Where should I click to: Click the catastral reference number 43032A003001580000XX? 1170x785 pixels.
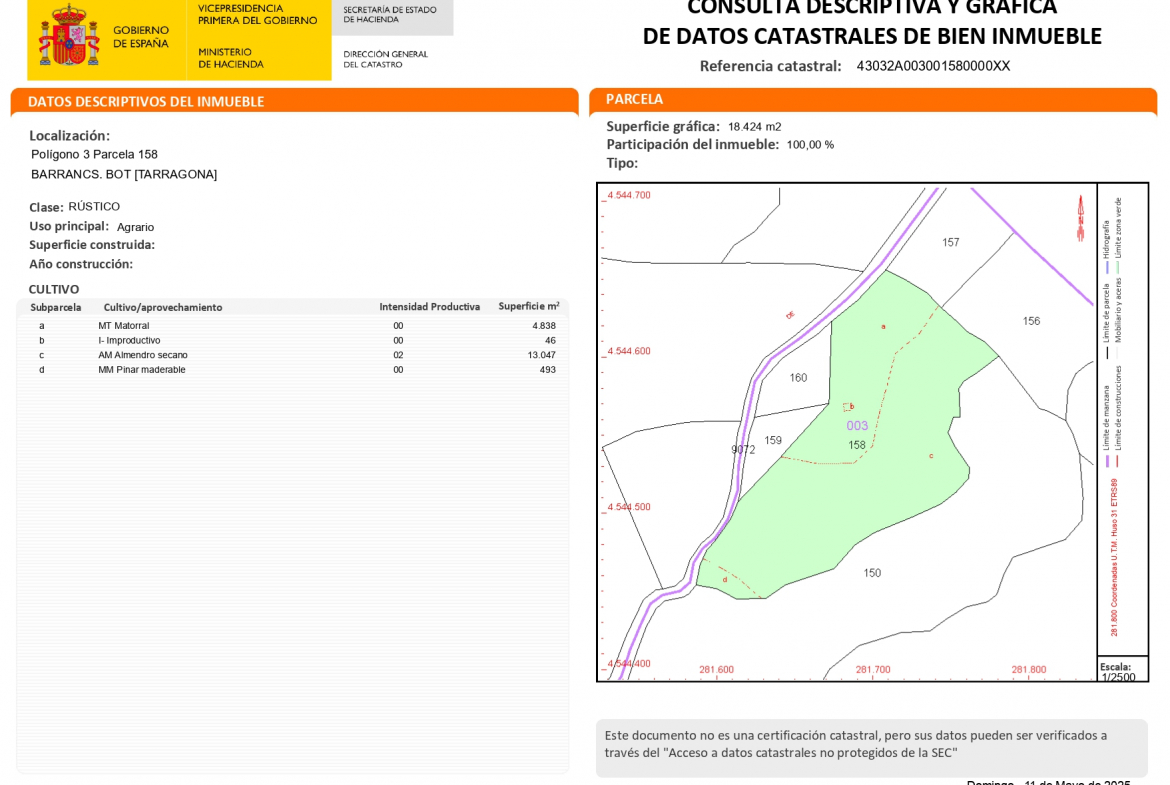click(932, 67)
